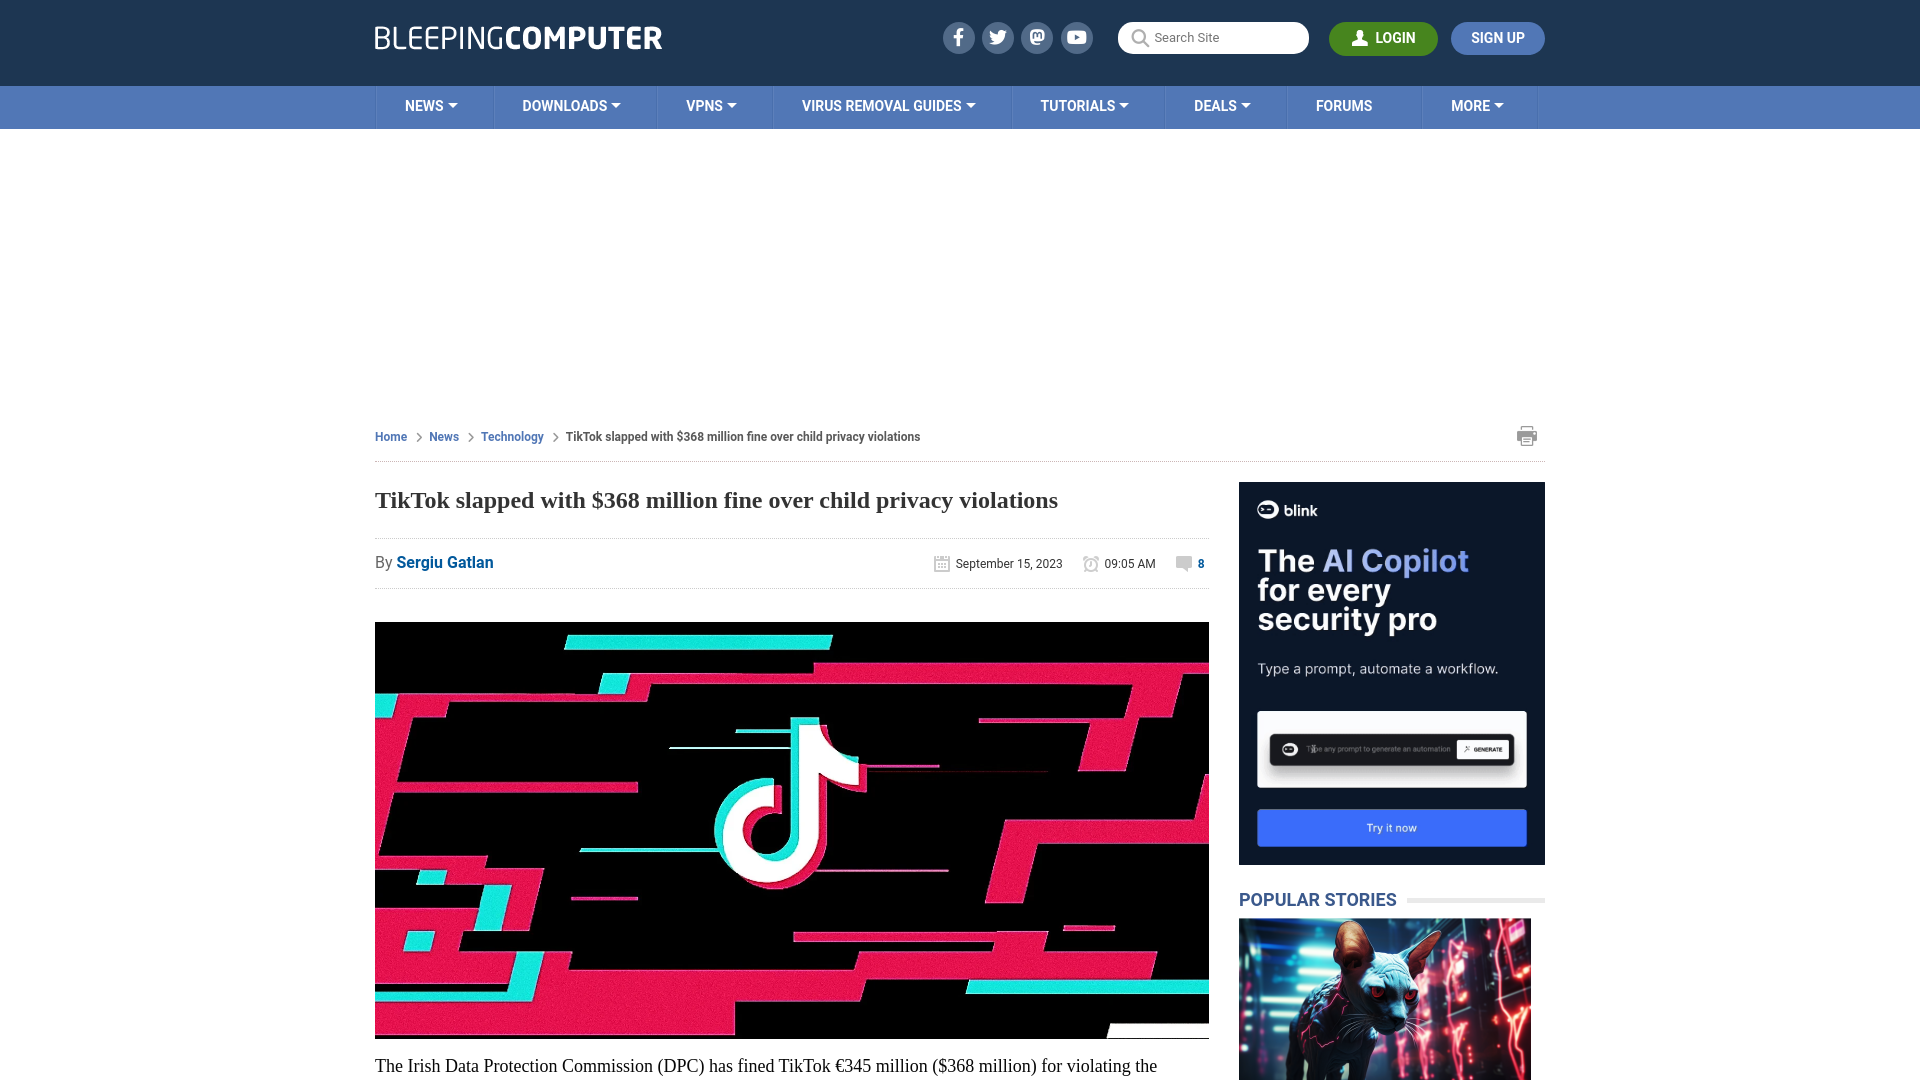Click the search magnifier icon
This screenshot has width=1920, height=1080.
(1139, 38)
